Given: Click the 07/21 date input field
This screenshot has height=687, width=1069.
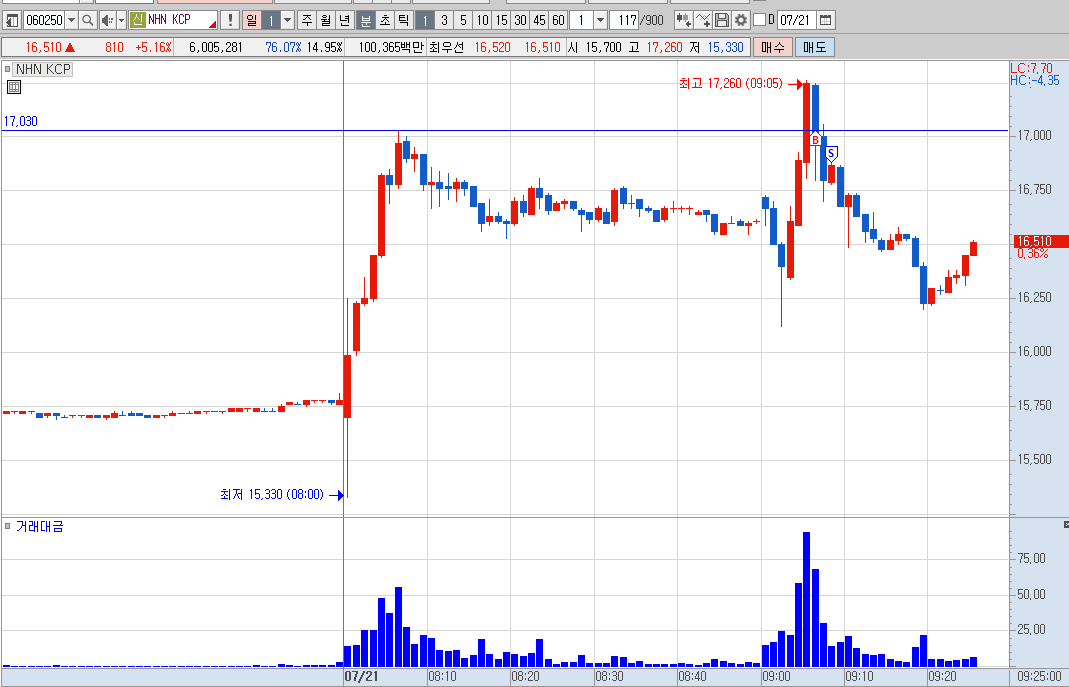Looking at the screenshot, I should [x=796, y=20].
